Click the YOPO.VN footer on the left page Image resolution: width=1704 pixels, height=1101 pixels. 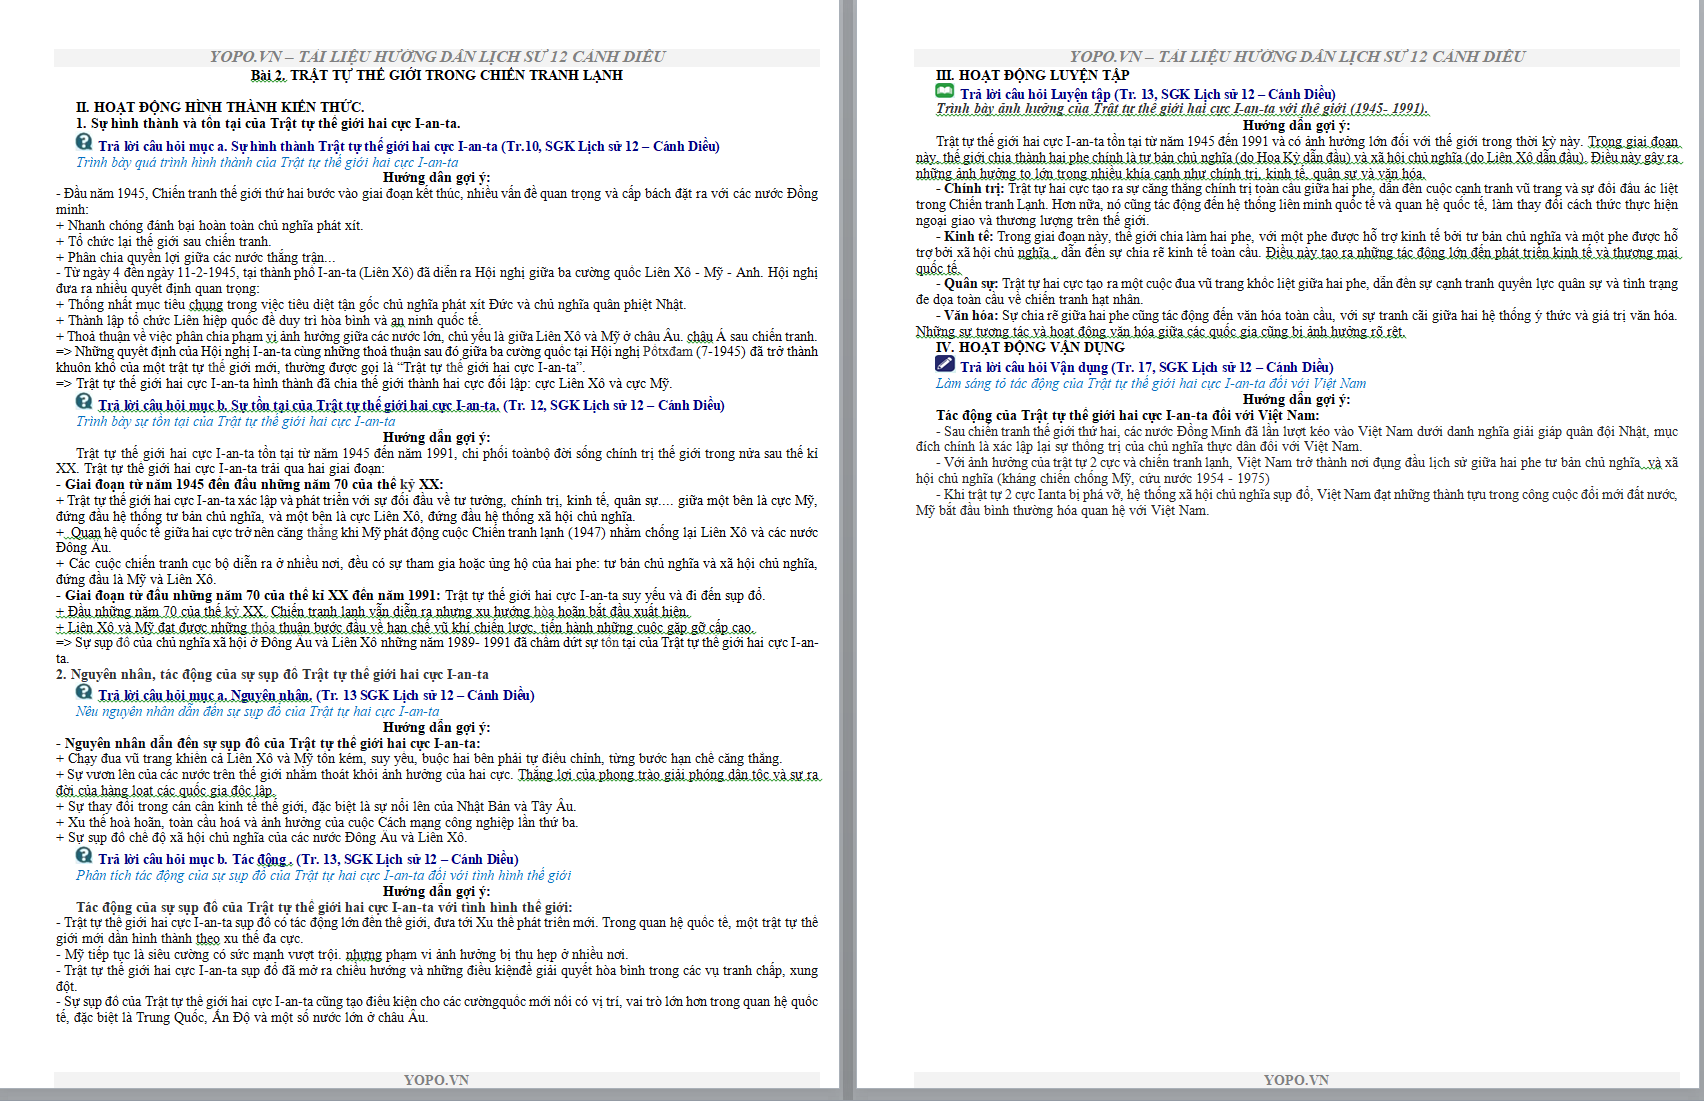436,1080
